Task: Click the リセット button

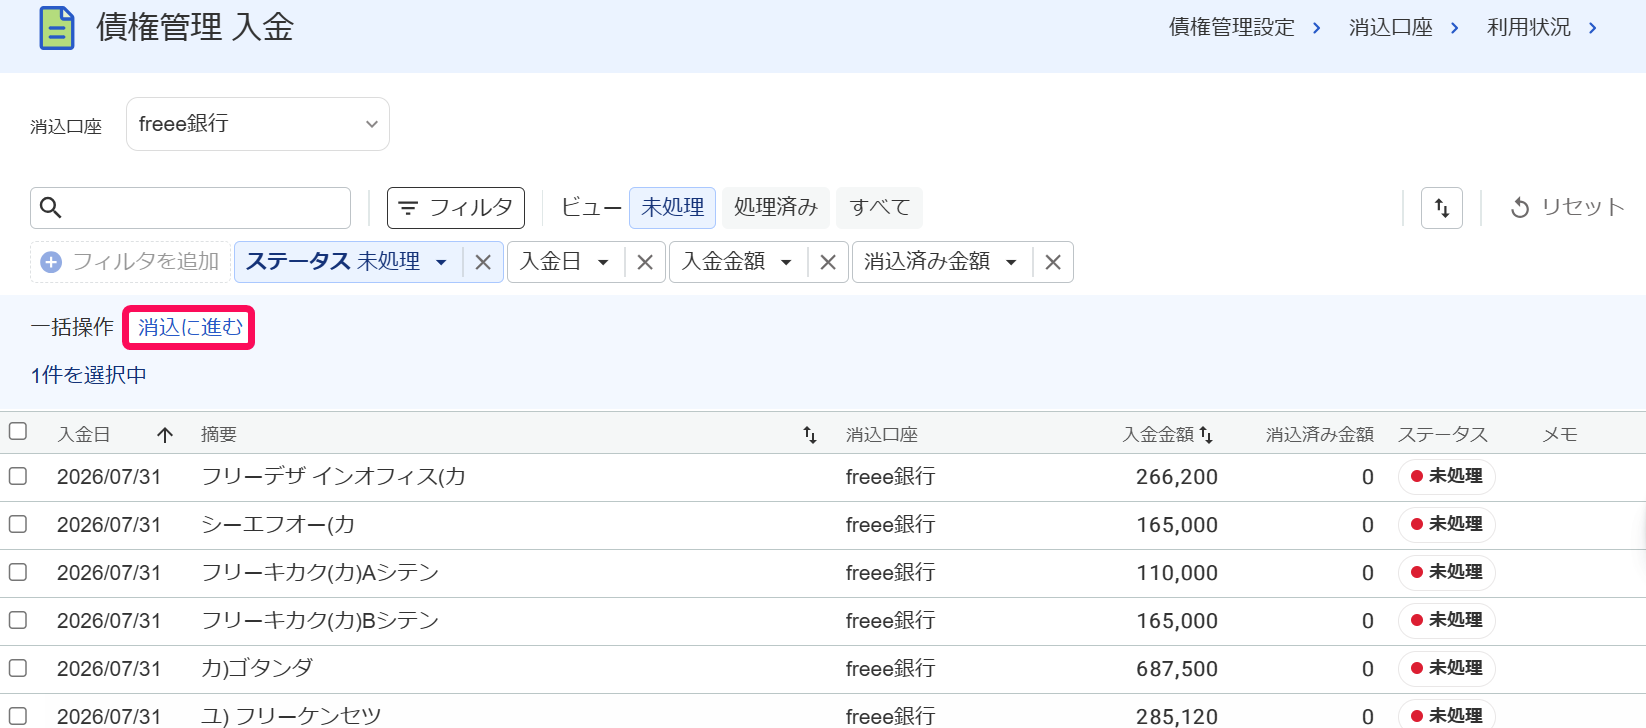Action: (1567, 207)
